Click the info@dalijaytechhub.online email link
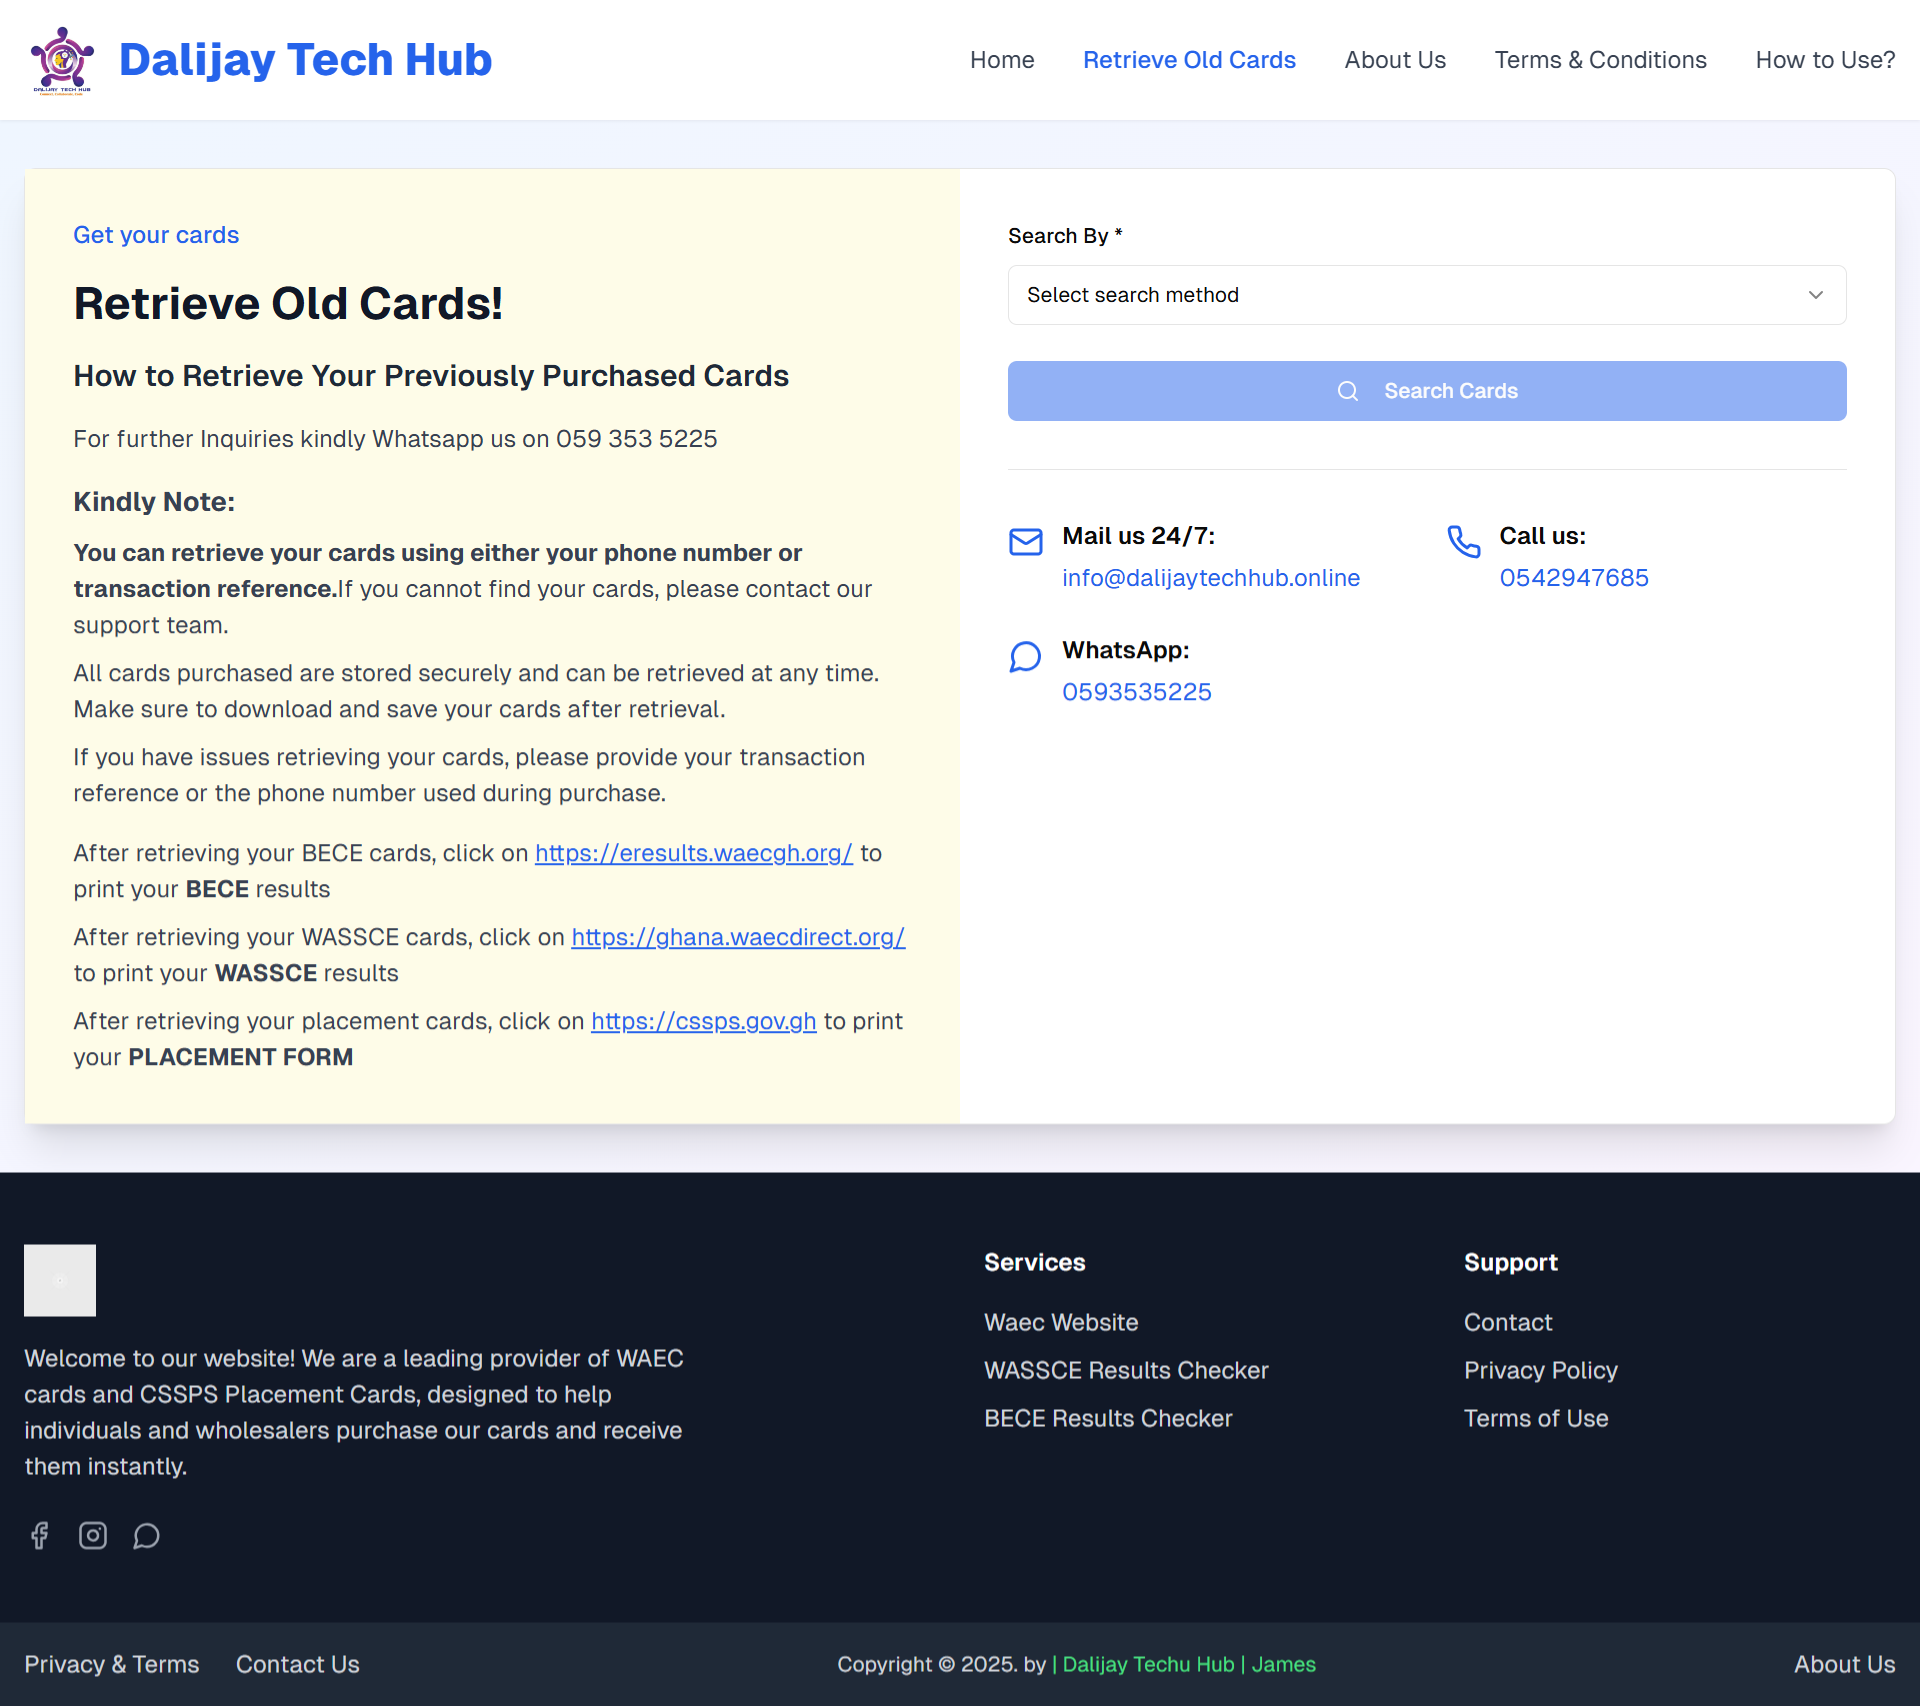 click(x=1210, y=578)
